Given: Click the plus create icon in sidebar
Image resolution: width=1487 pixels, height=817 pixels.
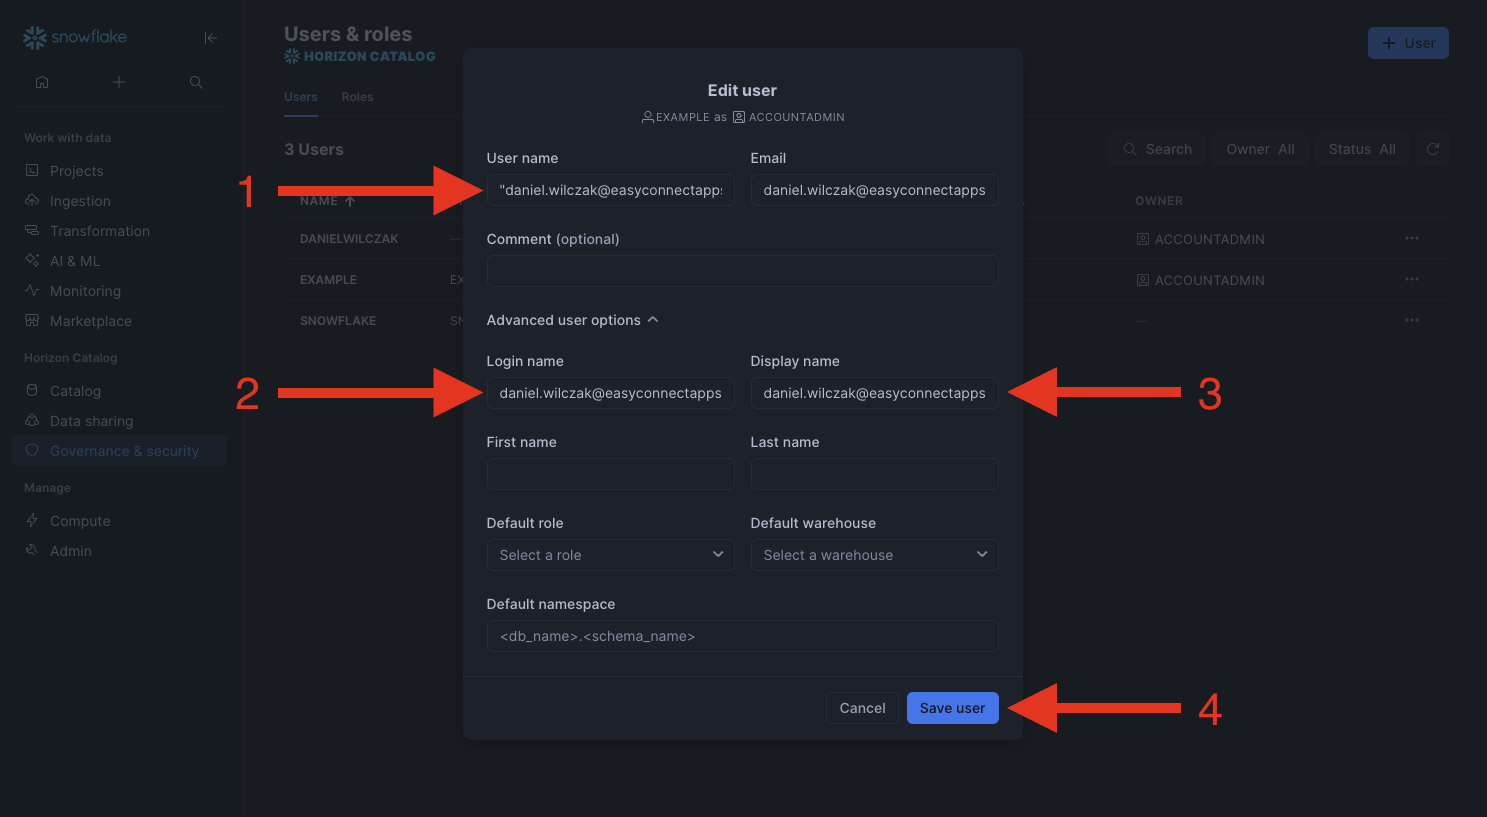Looking at the screenshot, I should coord(119,82).
